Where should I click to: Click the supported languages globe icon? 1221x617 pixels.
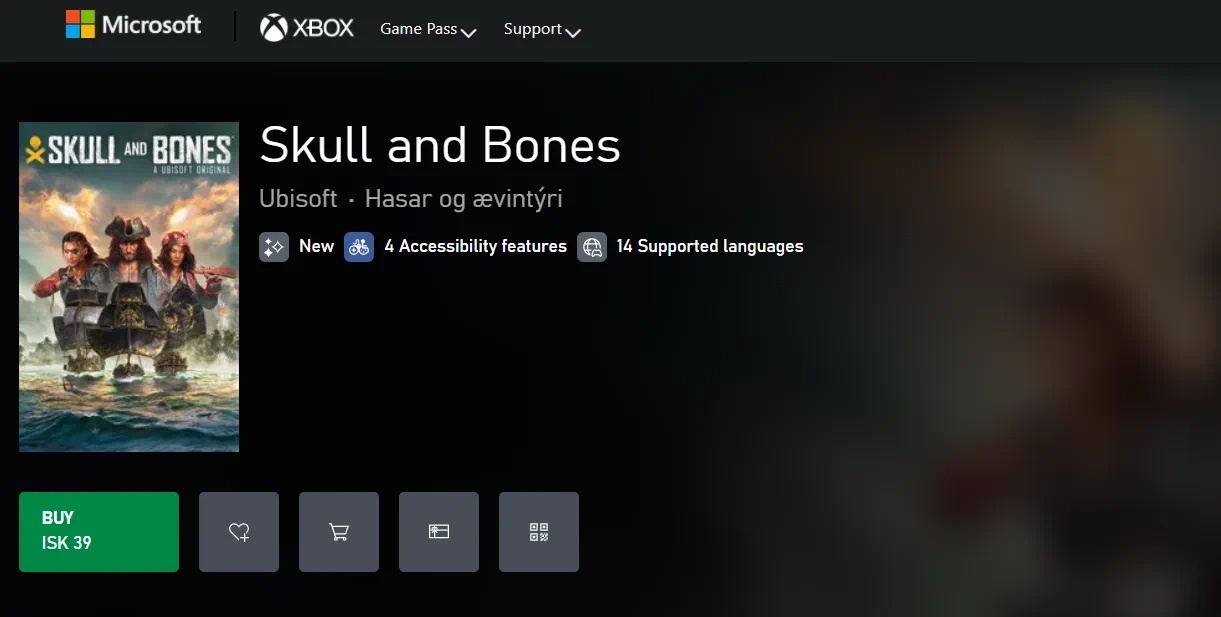coord(592,247)
